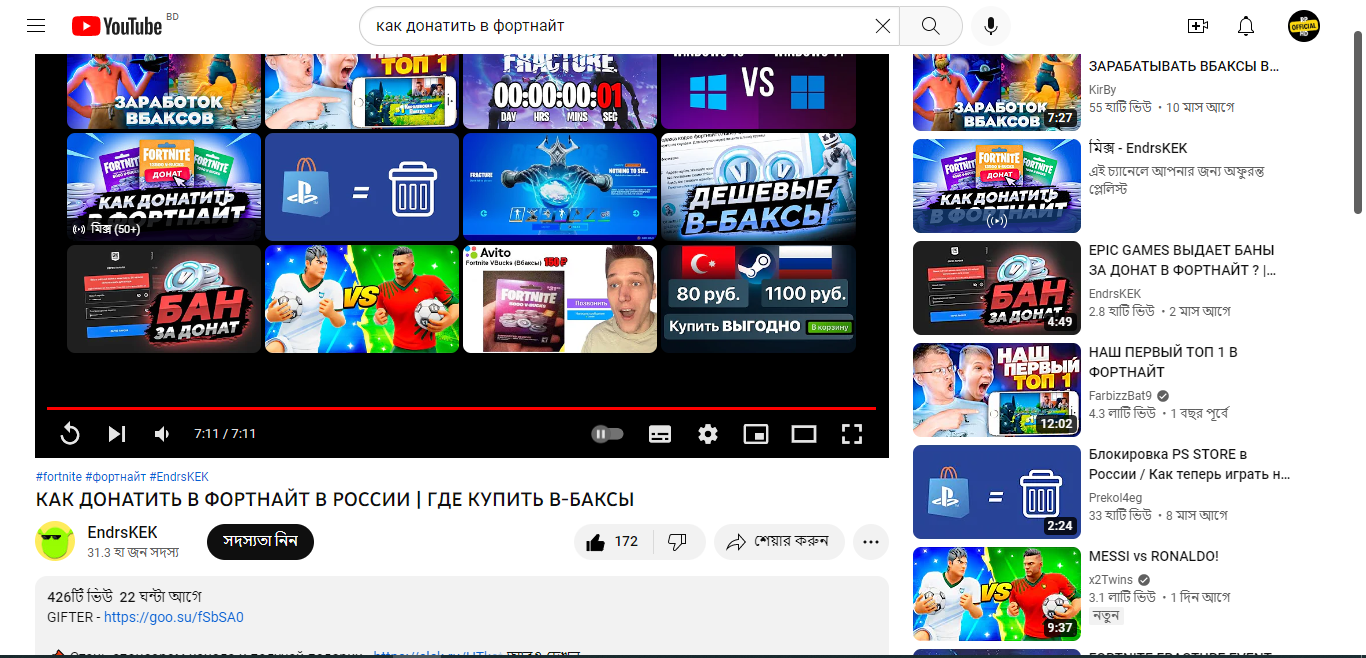Image resolution: width=1366 pixels, height=658 pixels.
Task: Open sidebar PS Store 2:24 thumbnail
Action: coord(997,492)
